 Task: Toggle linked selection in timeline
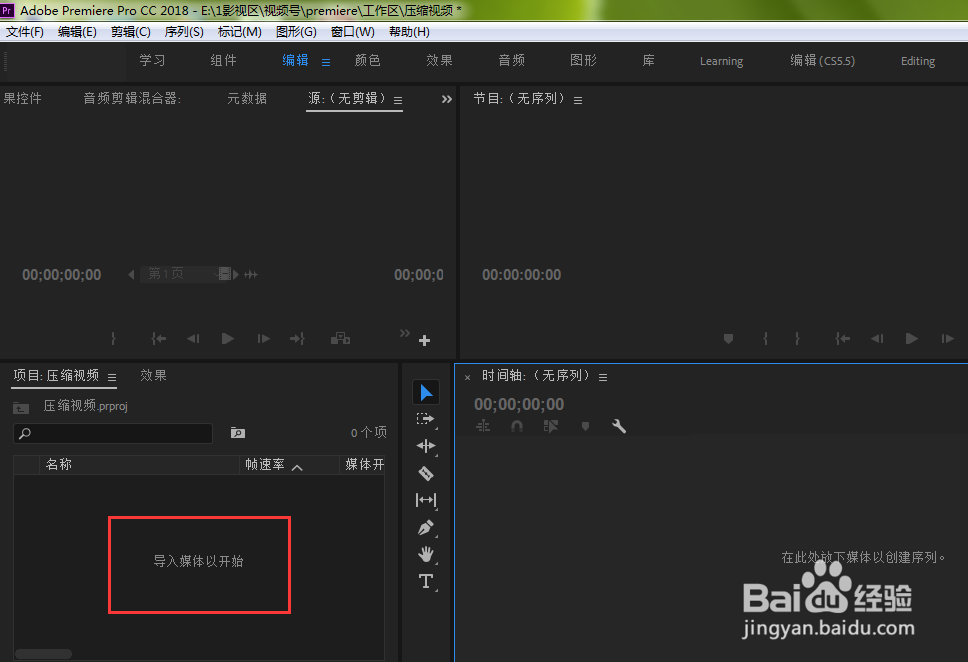(551, 426)
